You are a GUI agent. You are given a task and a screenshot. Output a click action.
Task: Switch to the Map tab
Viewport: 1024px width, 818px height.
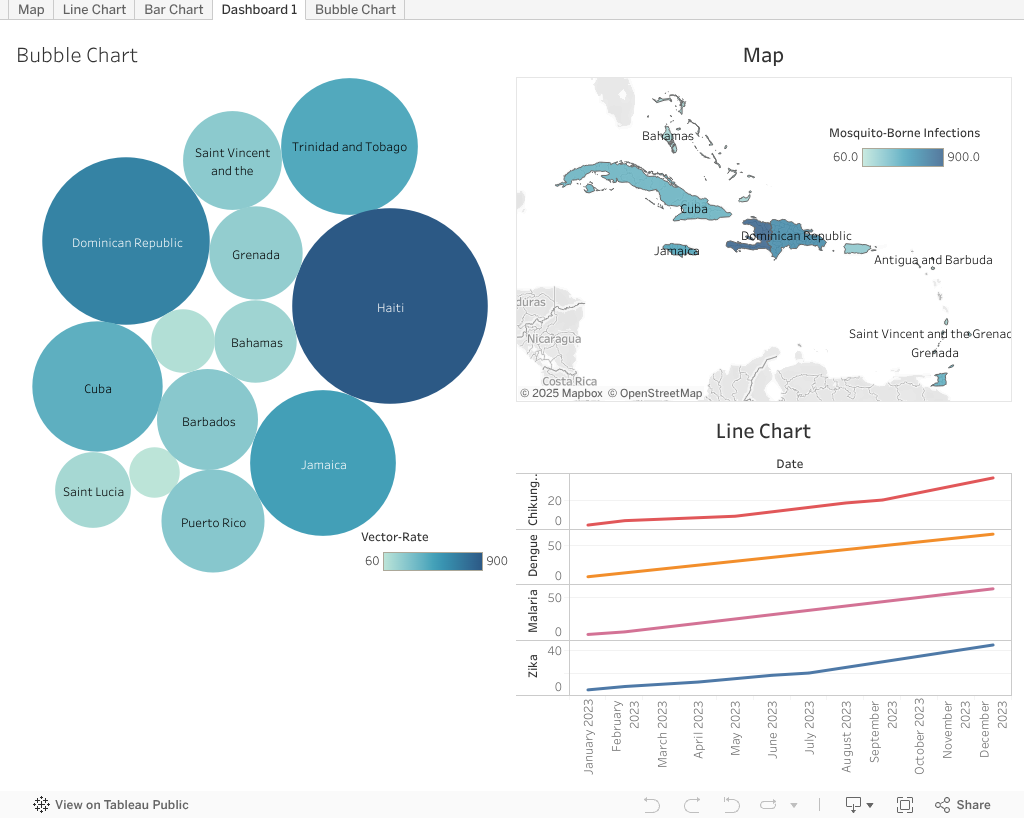(31, 10)
